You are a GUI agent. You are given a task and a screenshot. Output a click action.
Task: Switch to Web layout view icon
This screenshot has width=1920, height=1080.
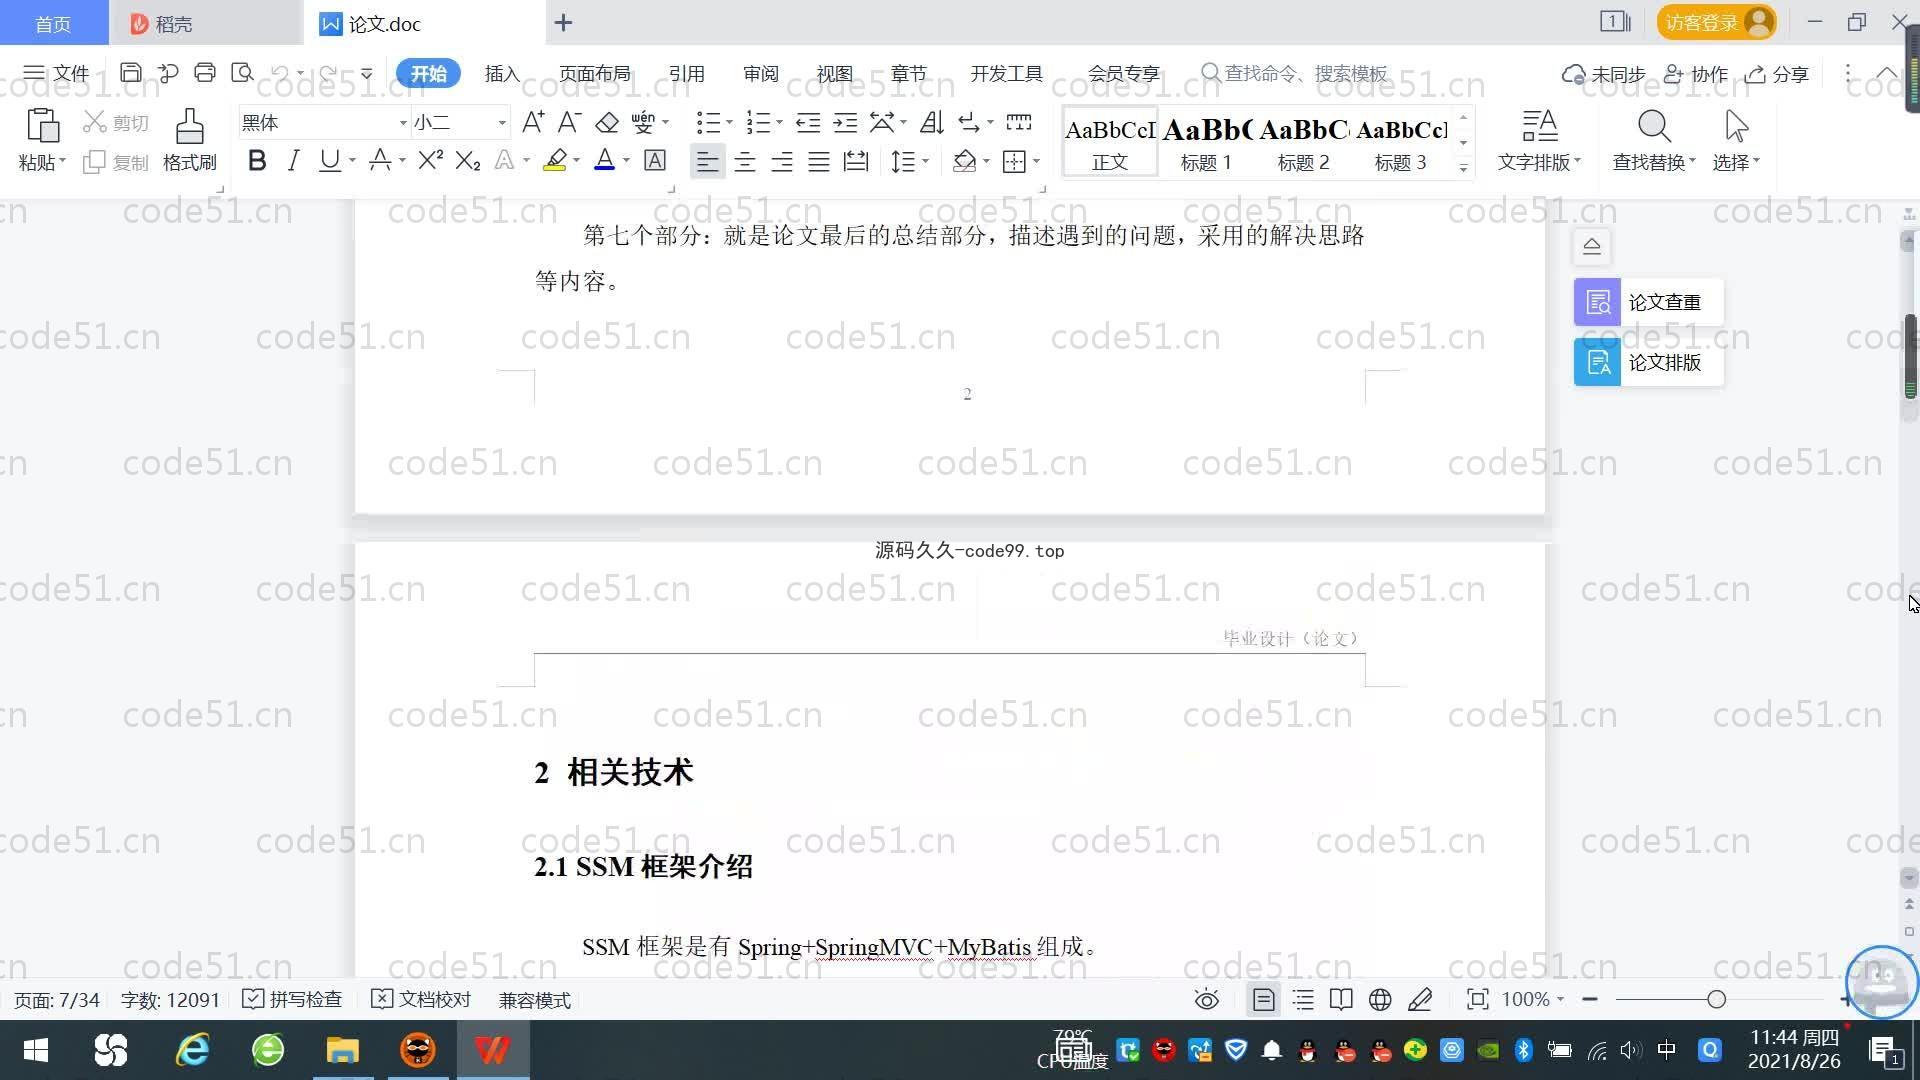[1380, 1000]
